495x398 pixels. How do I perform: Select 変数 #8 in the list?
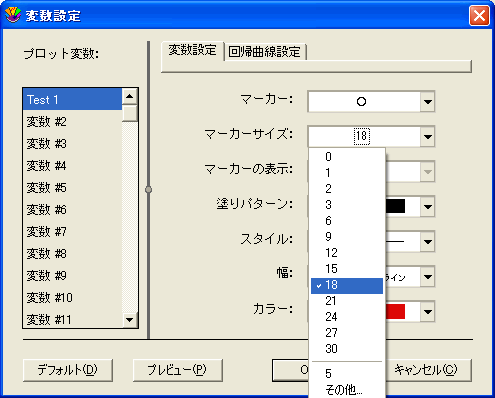click(72, 254)
